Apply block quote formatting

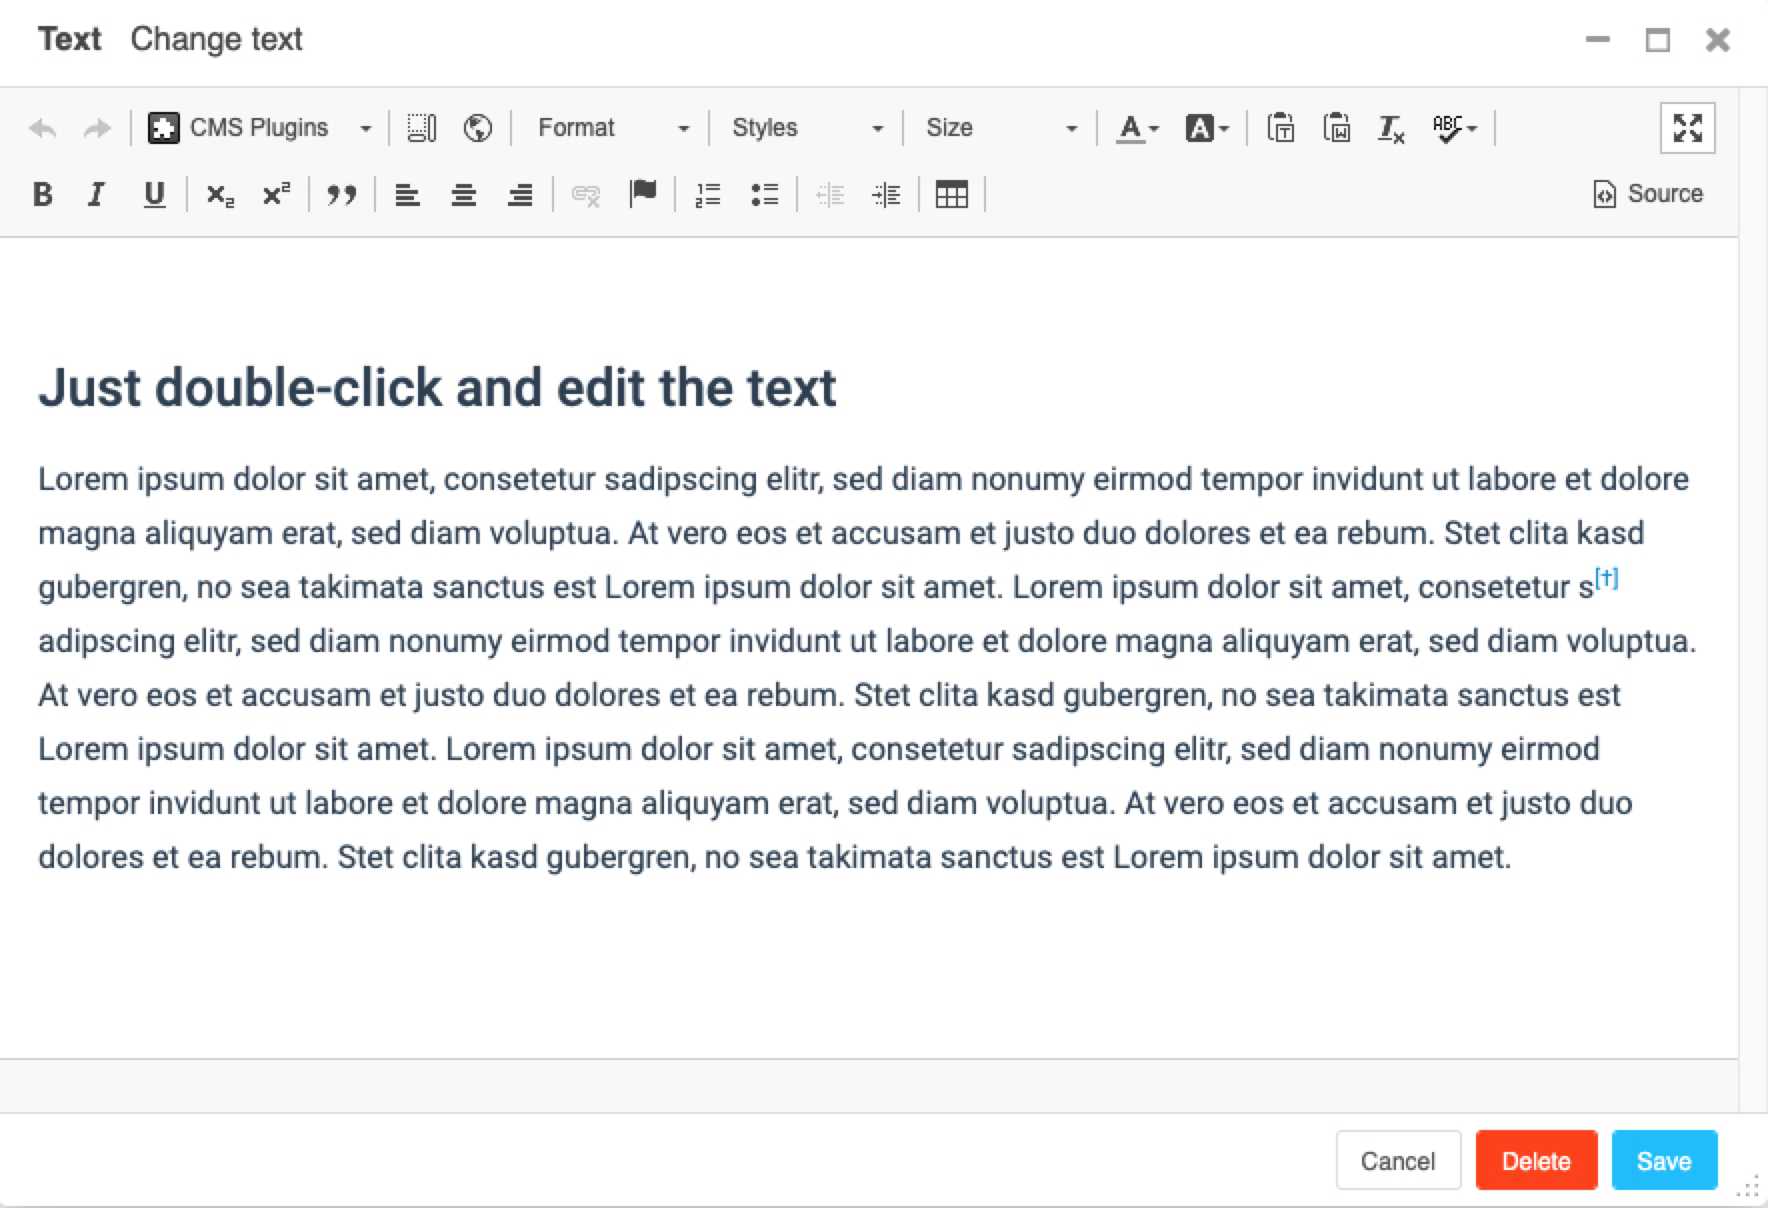342,195
